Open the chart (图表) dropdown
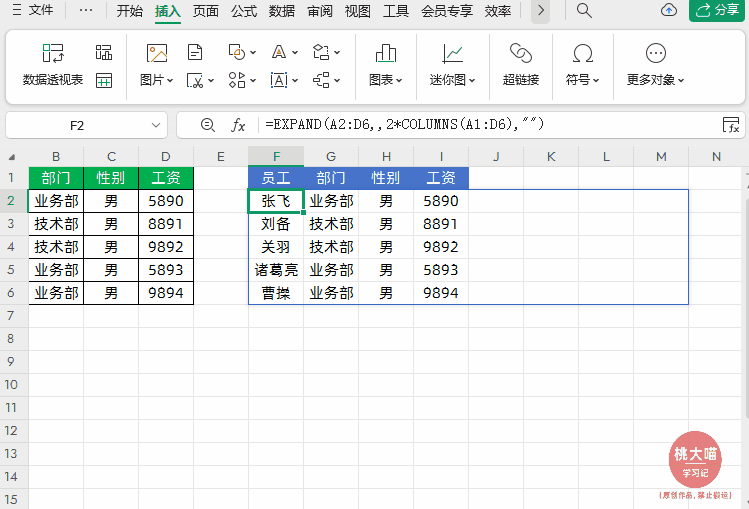Viewport: 749px width, 509px height. tap(385, 80)
